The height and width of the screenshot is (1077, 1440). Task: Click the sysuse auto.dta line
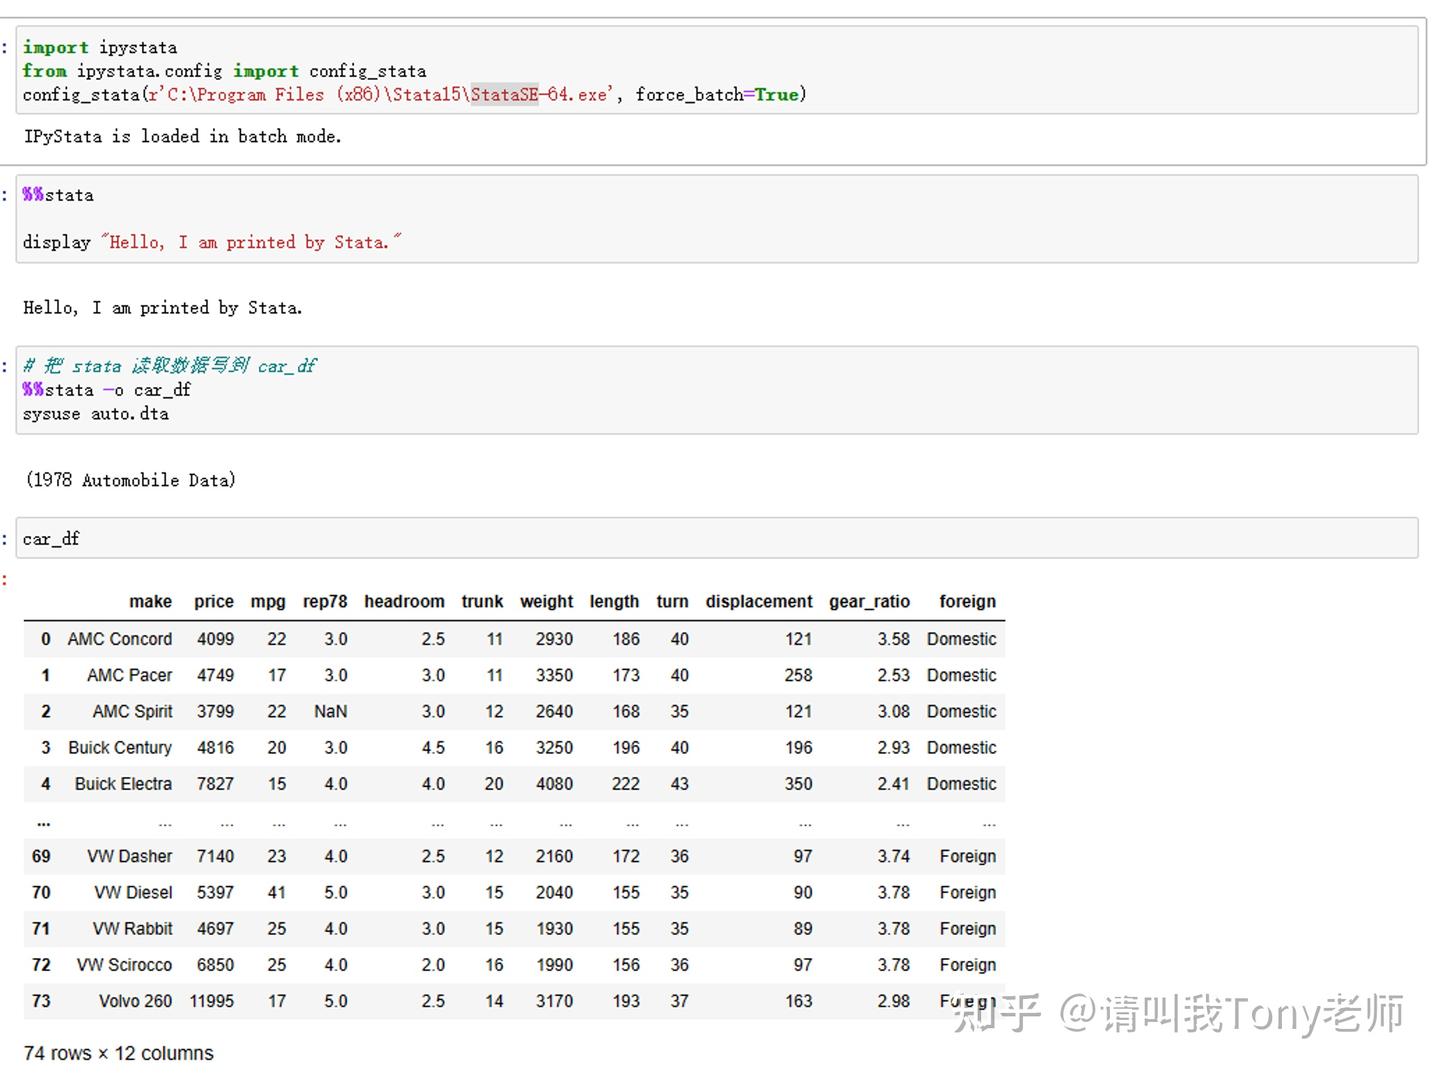point(96,413)
